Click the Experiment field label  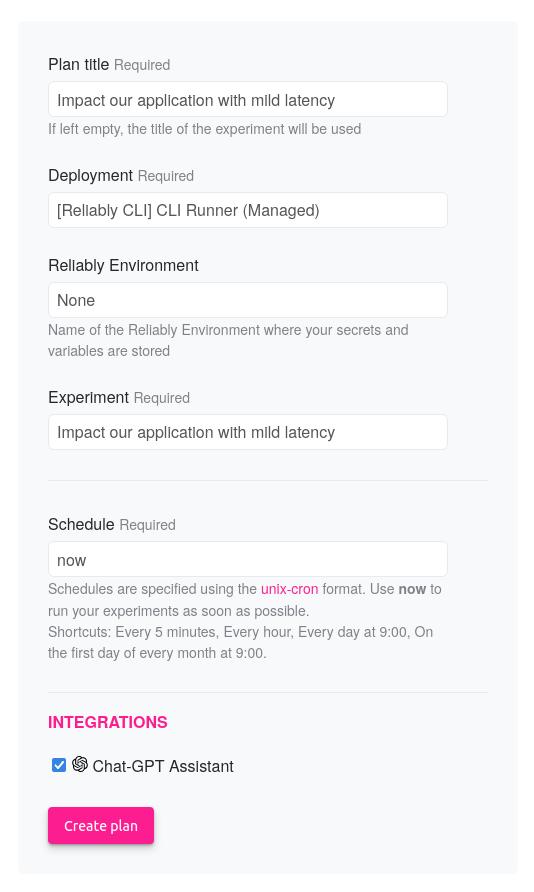(89, 397)
